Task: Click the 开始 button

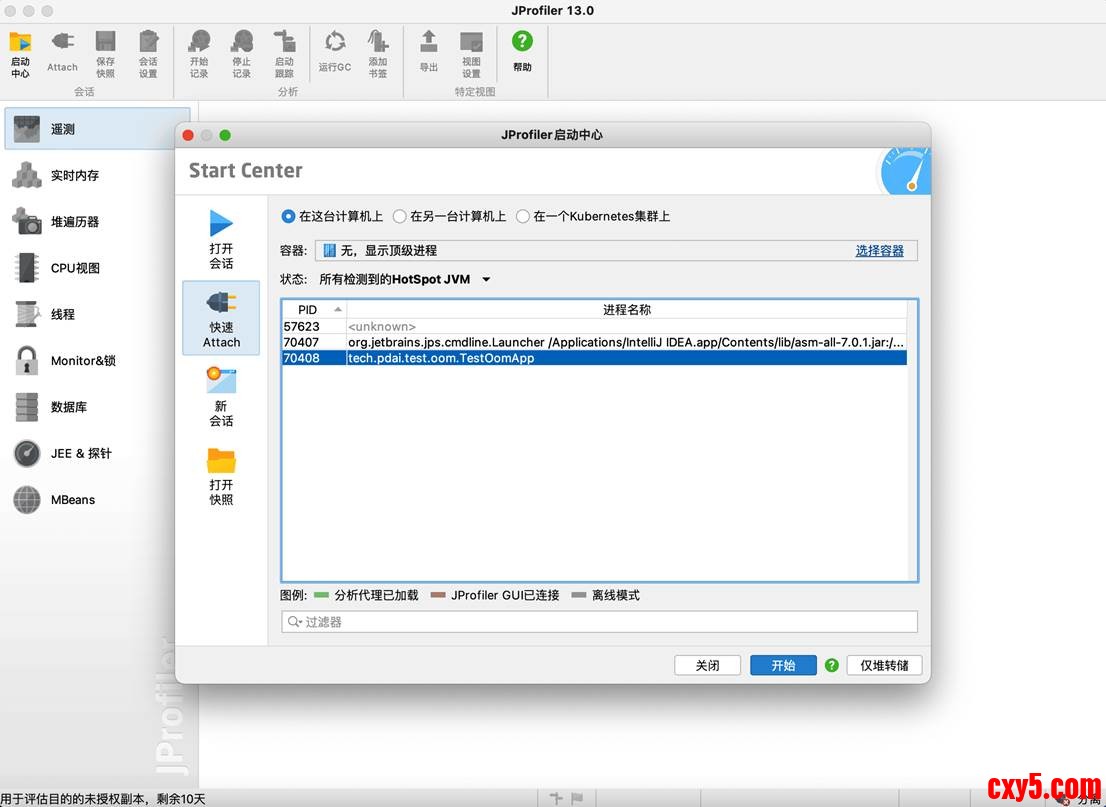Action: pyautogui.click(x=783, y=665)
